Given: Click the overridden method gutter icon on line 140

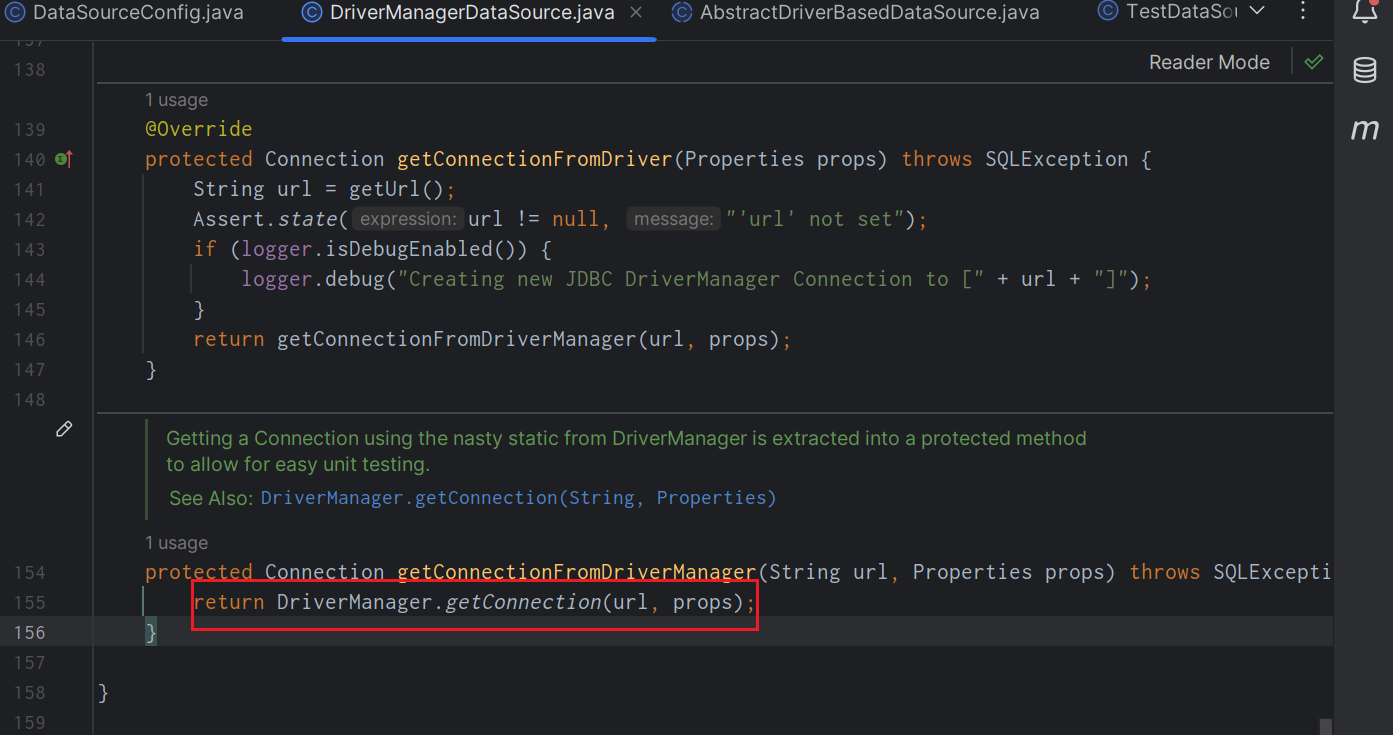Looking at the screenshot, I should tap(64, 159).
